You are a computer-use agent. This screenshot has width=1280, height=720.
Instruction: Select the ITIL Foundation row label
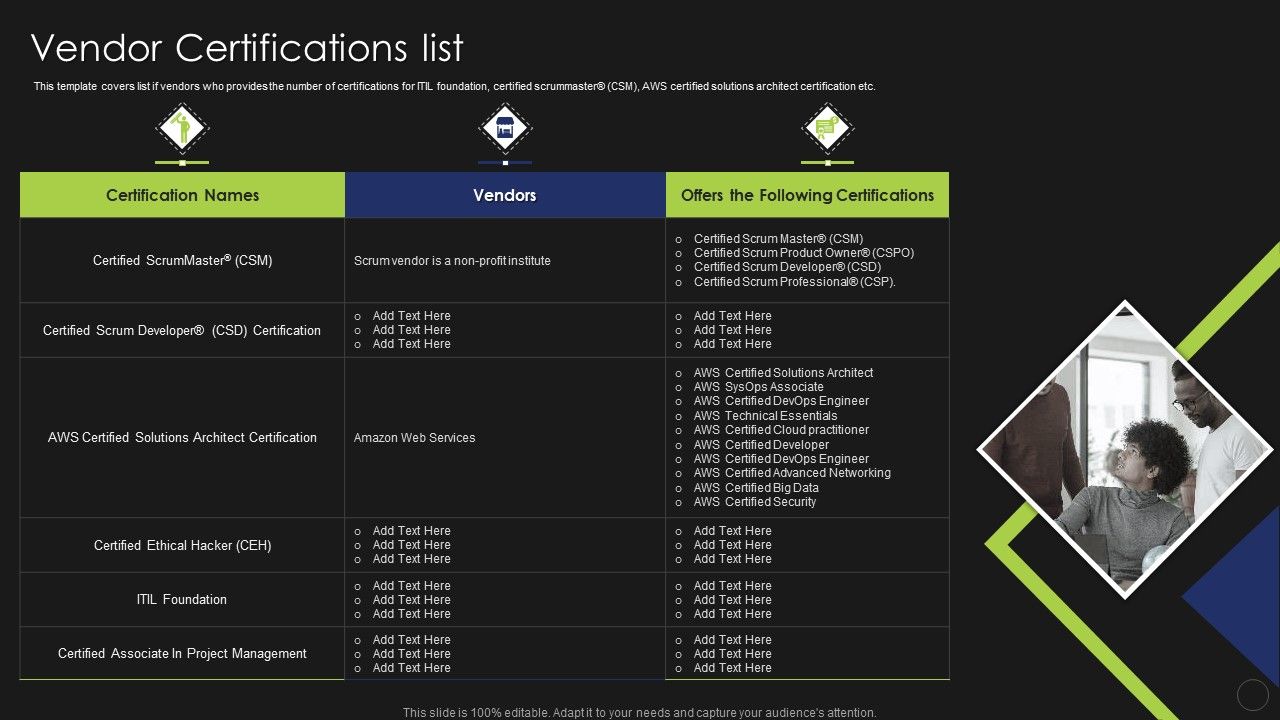click(182, 600)
